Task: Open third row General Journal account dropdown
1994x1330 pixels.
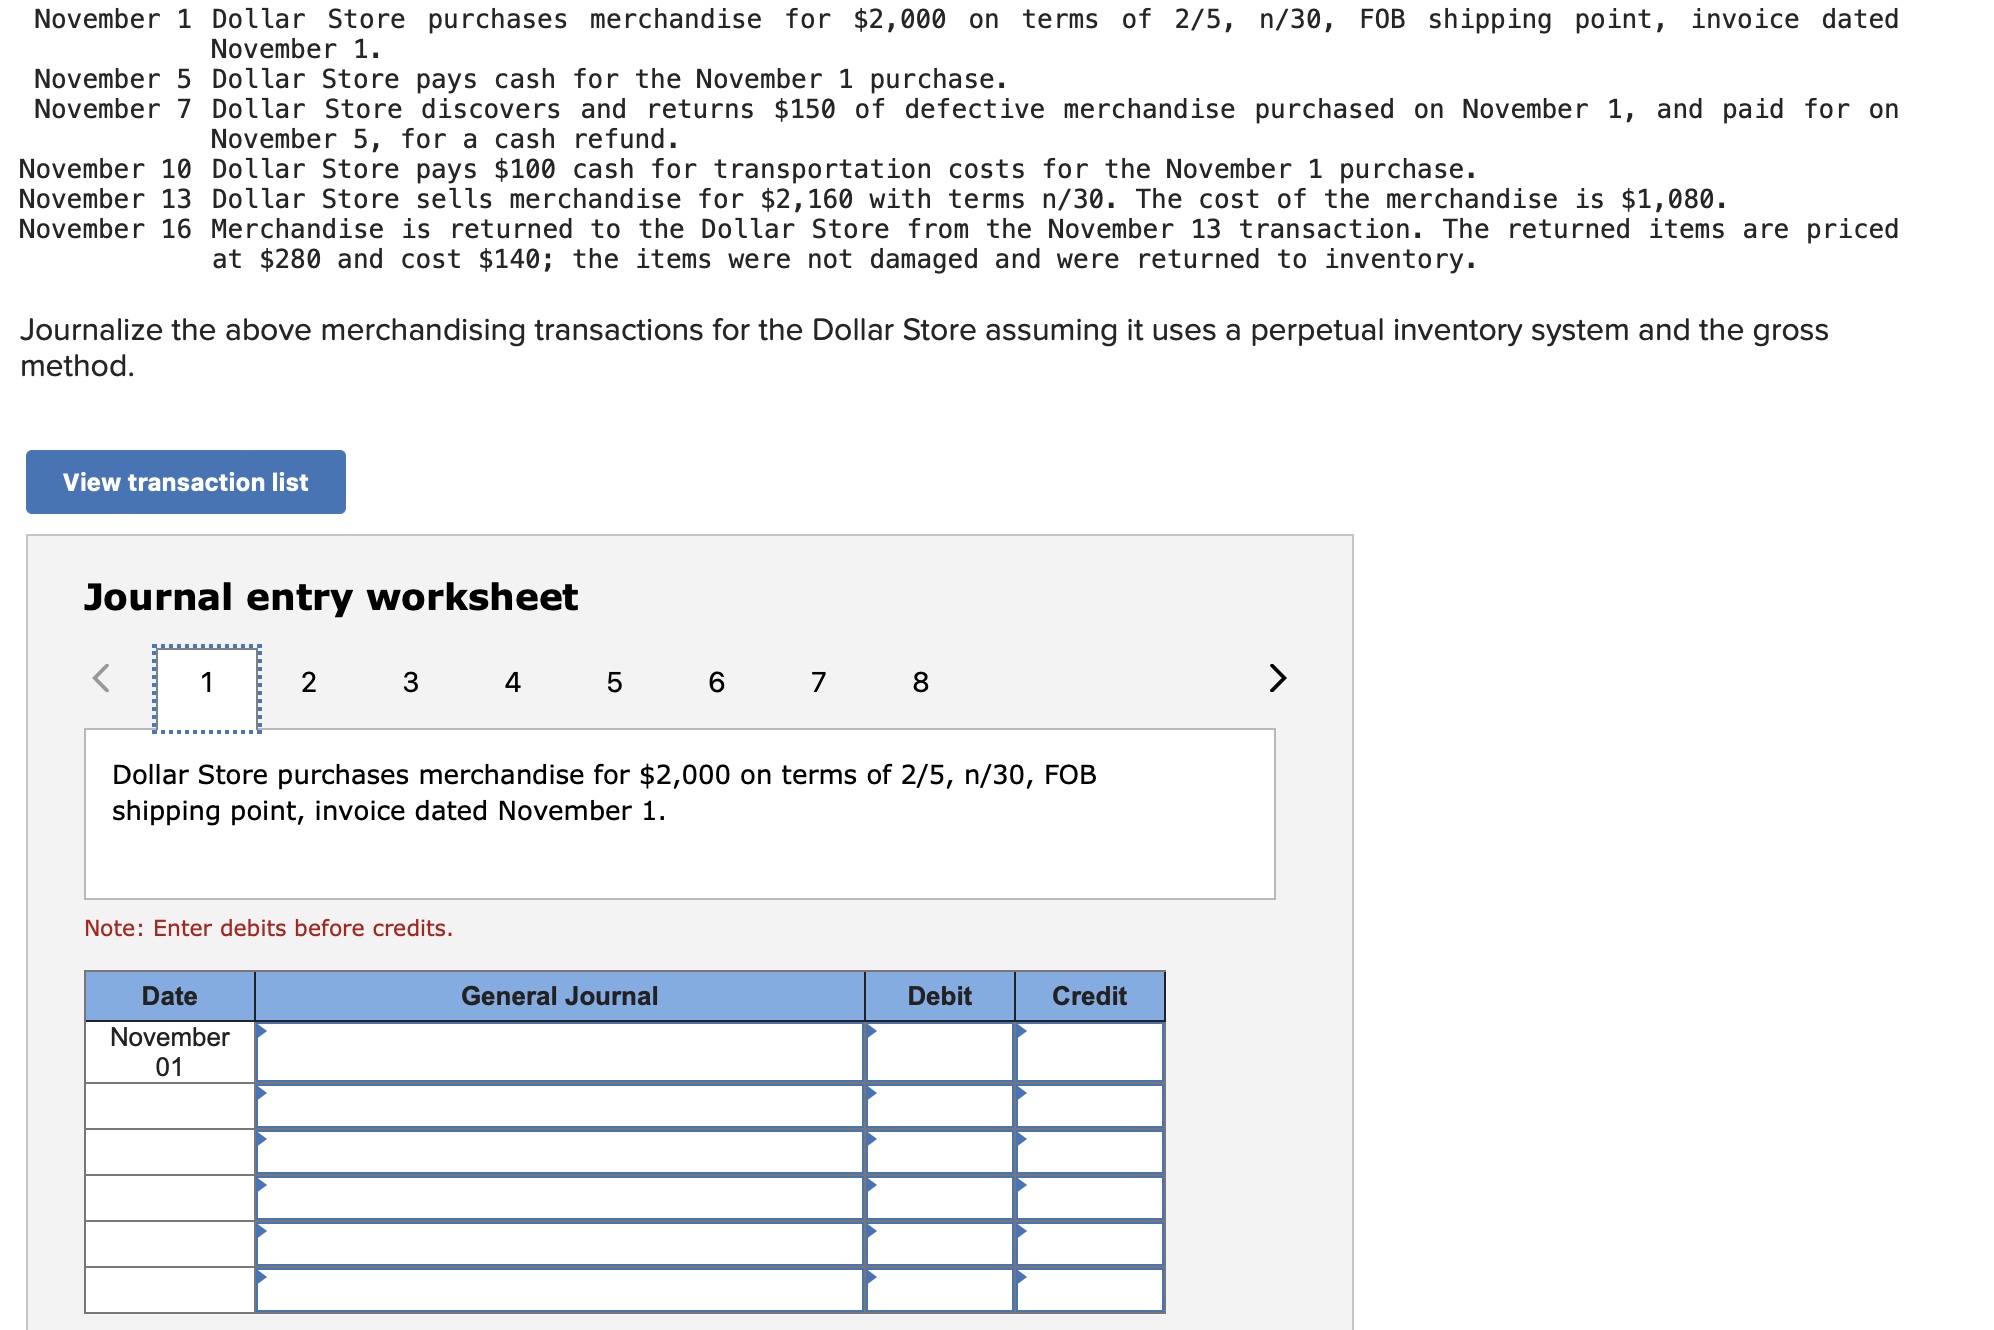Action: click(560, 1152)
